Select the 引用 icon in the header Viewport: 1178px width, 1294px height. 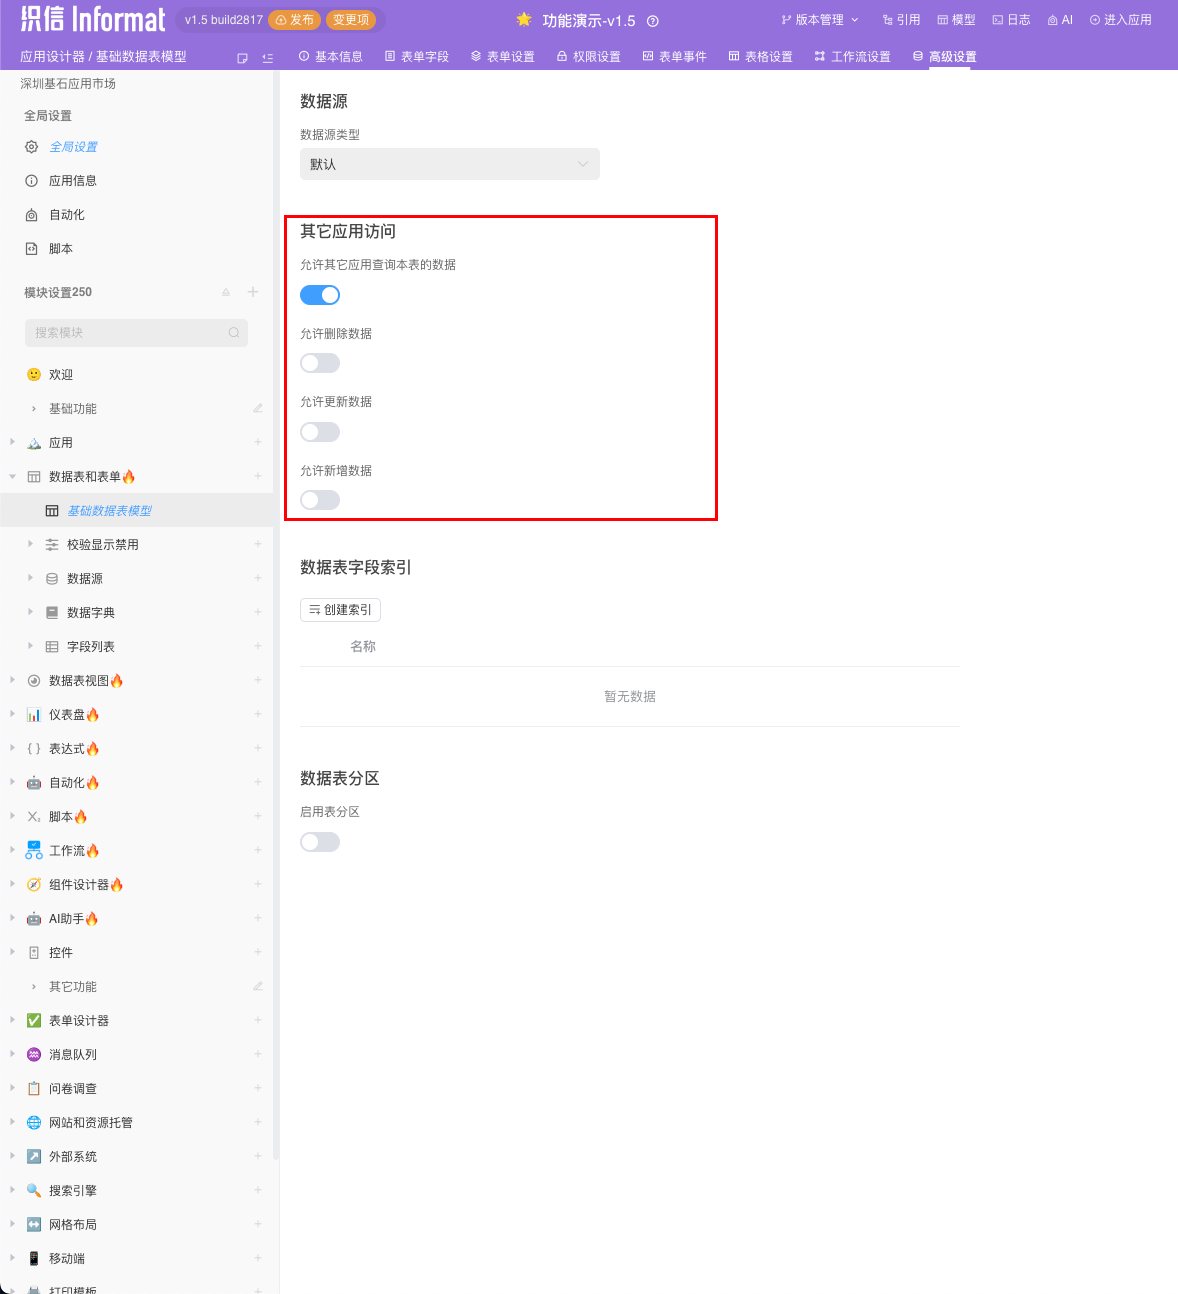coord(901,19)
